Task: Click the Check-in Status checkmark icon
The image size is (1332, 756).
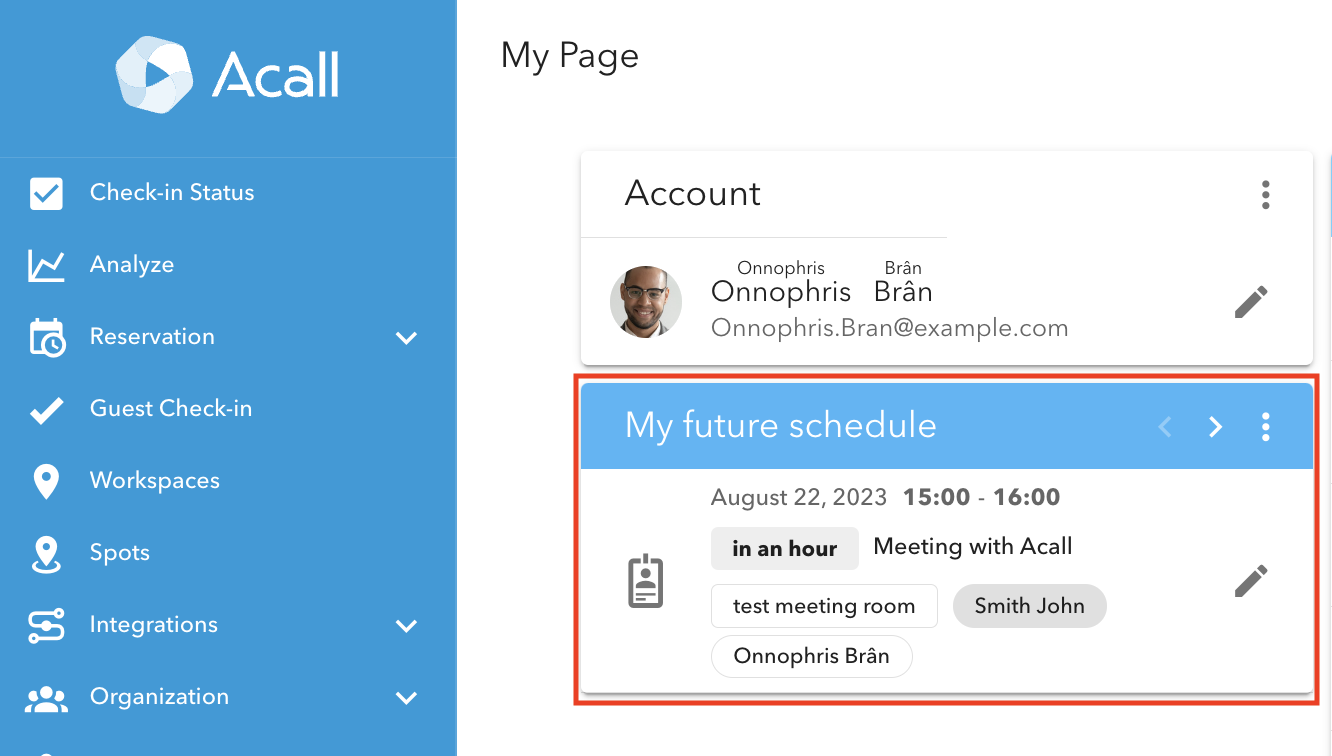Action: 46,193
